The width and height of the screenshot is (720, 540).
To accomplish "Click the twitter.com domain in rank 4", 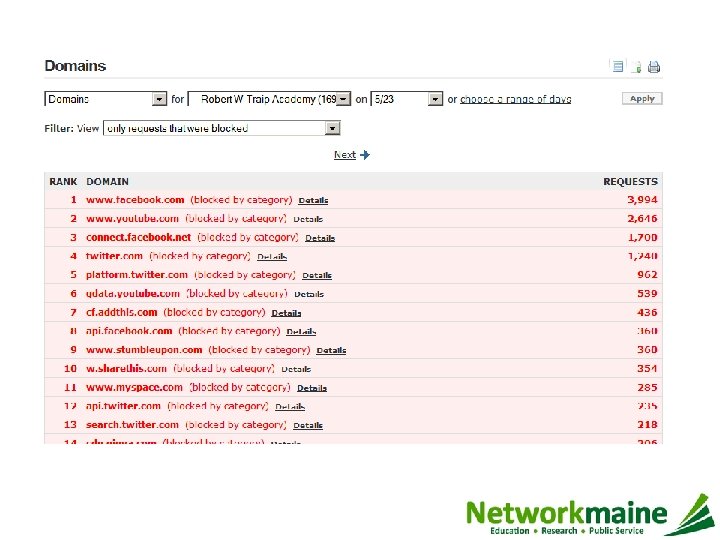I will click(114, 256).
